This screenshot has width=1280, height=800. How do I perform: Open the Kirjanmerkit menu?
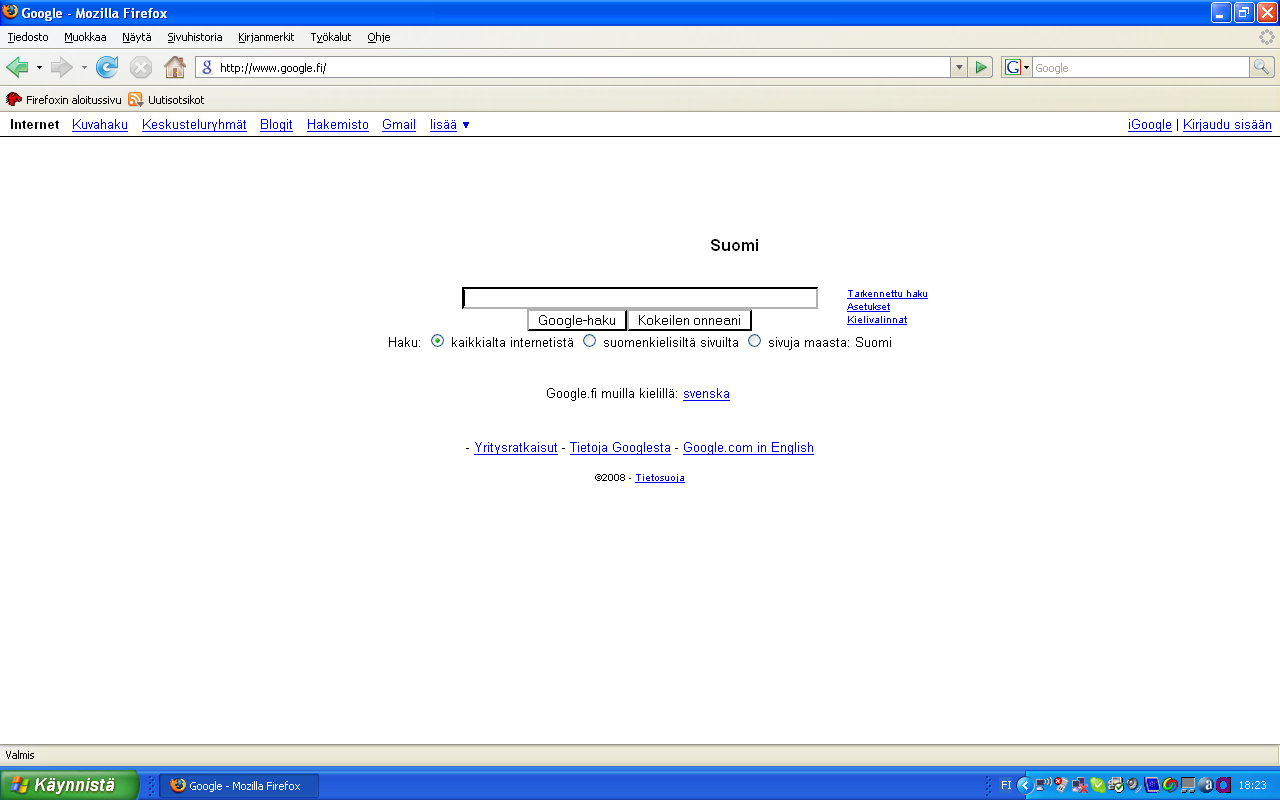[266, 37]
